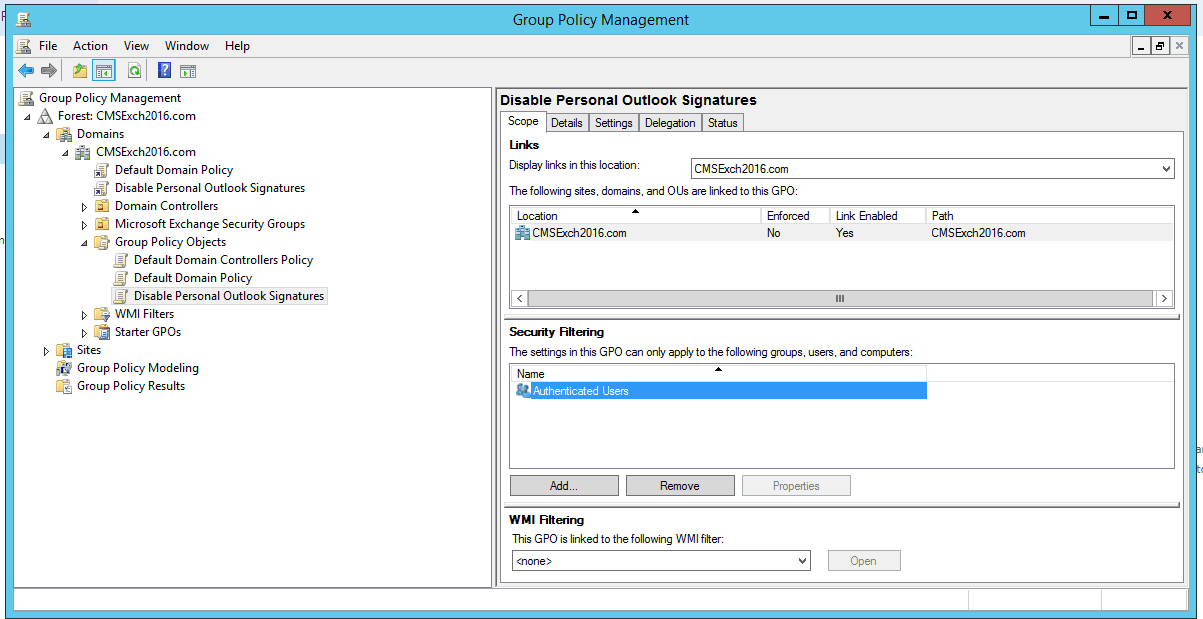This screenshot has height=619, width=1203.
Task: Click the Refresh toolbar icon
Action: pos(134,70)
